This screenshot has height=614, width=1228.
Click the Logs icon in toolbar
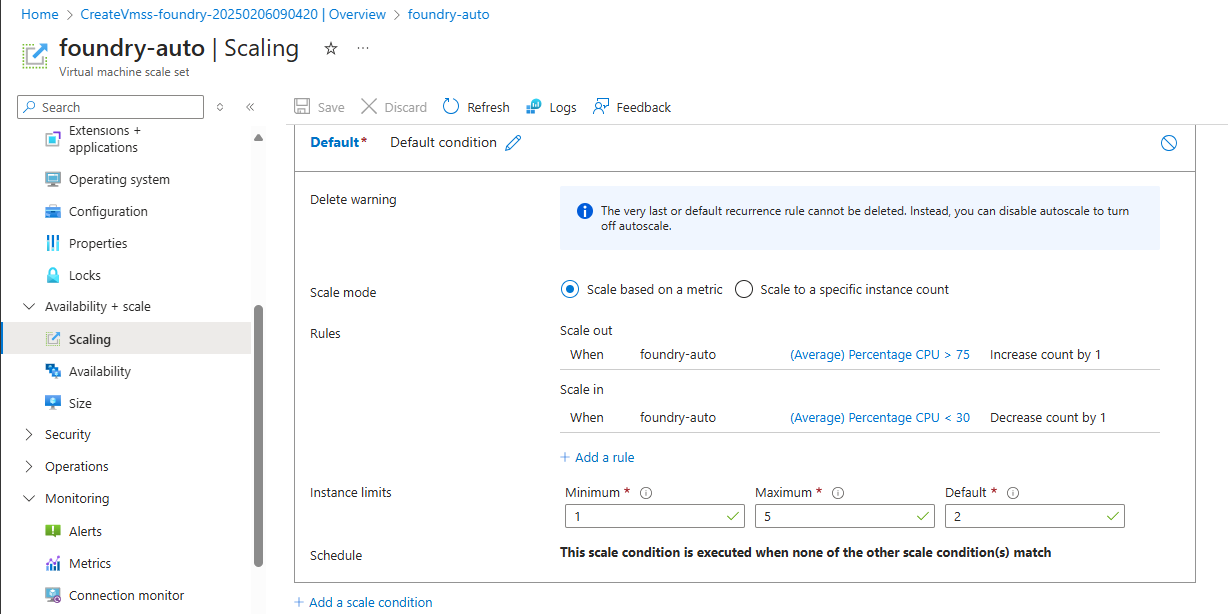(534, 107)
